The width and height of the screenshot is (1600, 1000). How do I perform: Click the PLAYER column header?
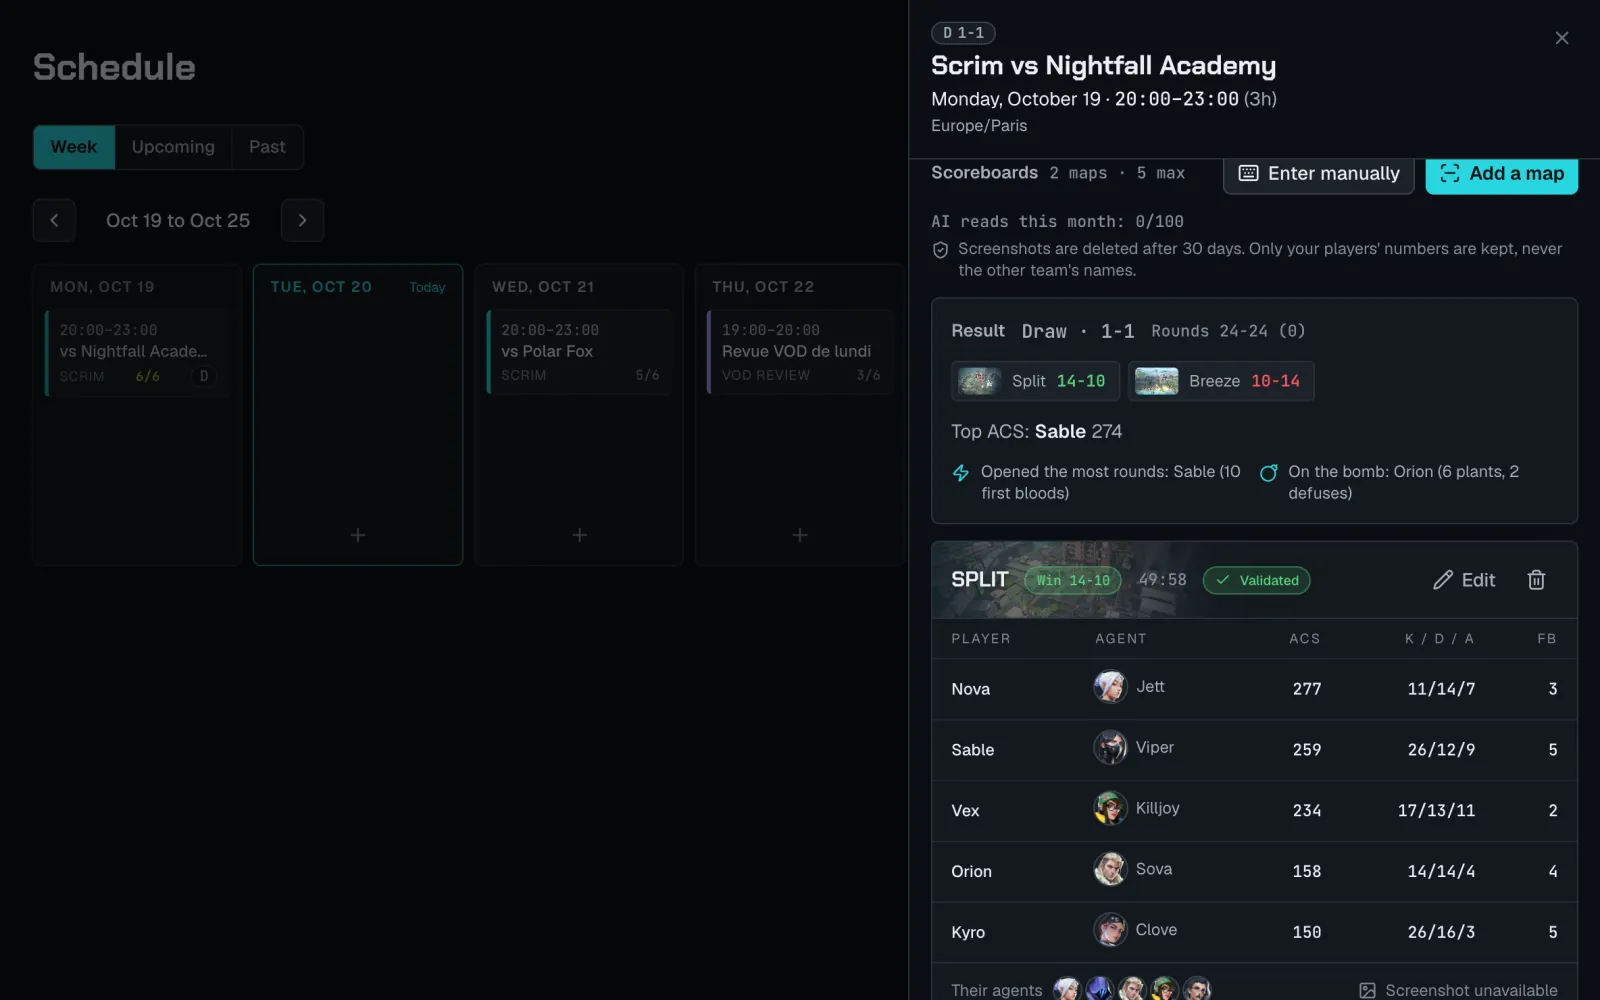pyautogui.click(x=981, y=638)
